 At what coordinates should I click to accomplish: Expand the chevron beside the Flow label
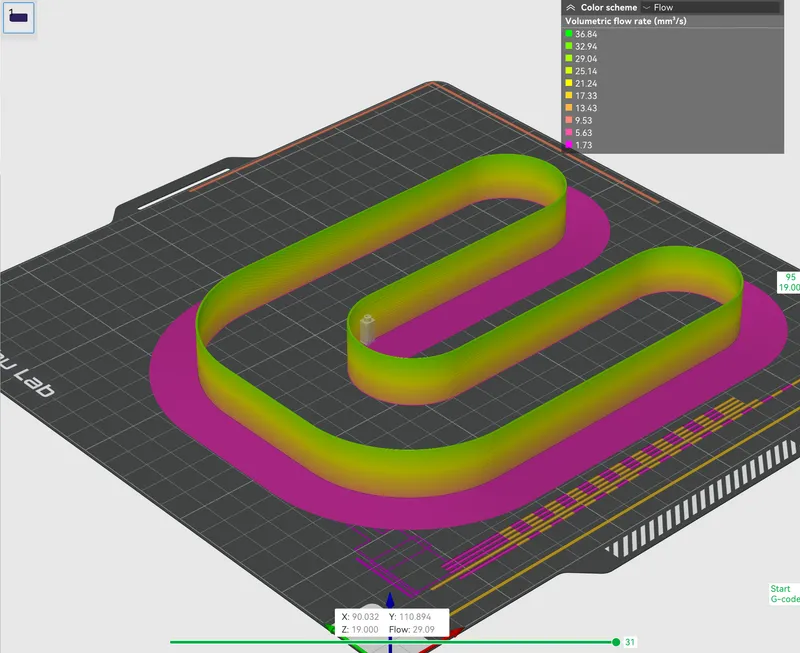coord(646,8)
